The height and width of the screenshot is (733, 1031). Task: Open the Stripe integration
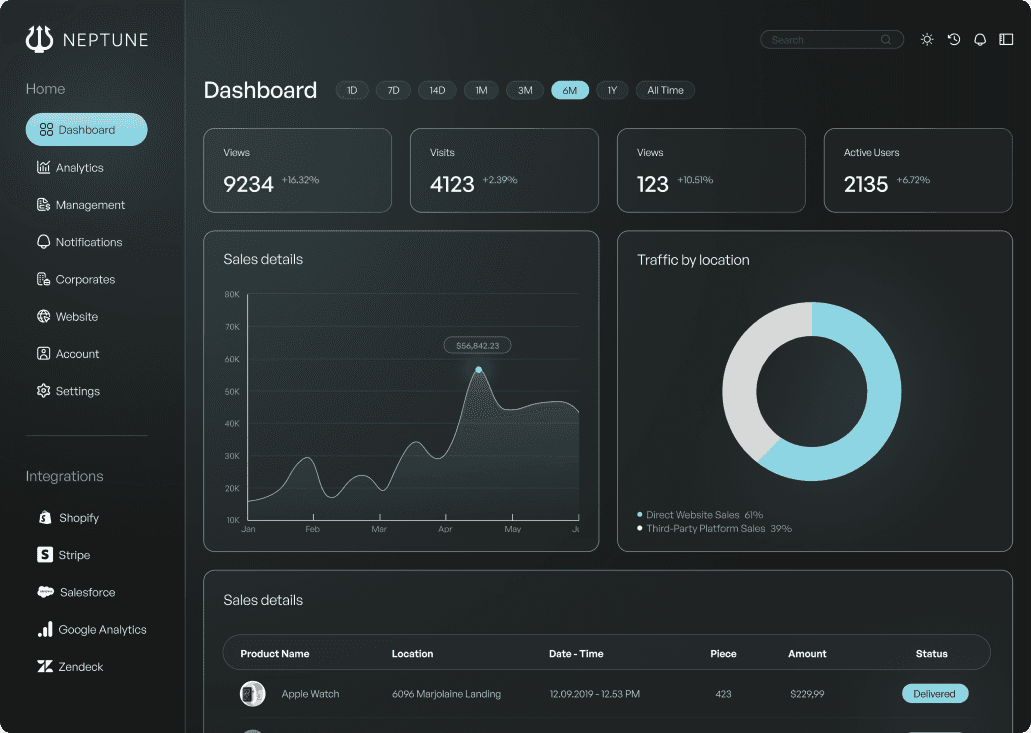(x=64, y=555)
